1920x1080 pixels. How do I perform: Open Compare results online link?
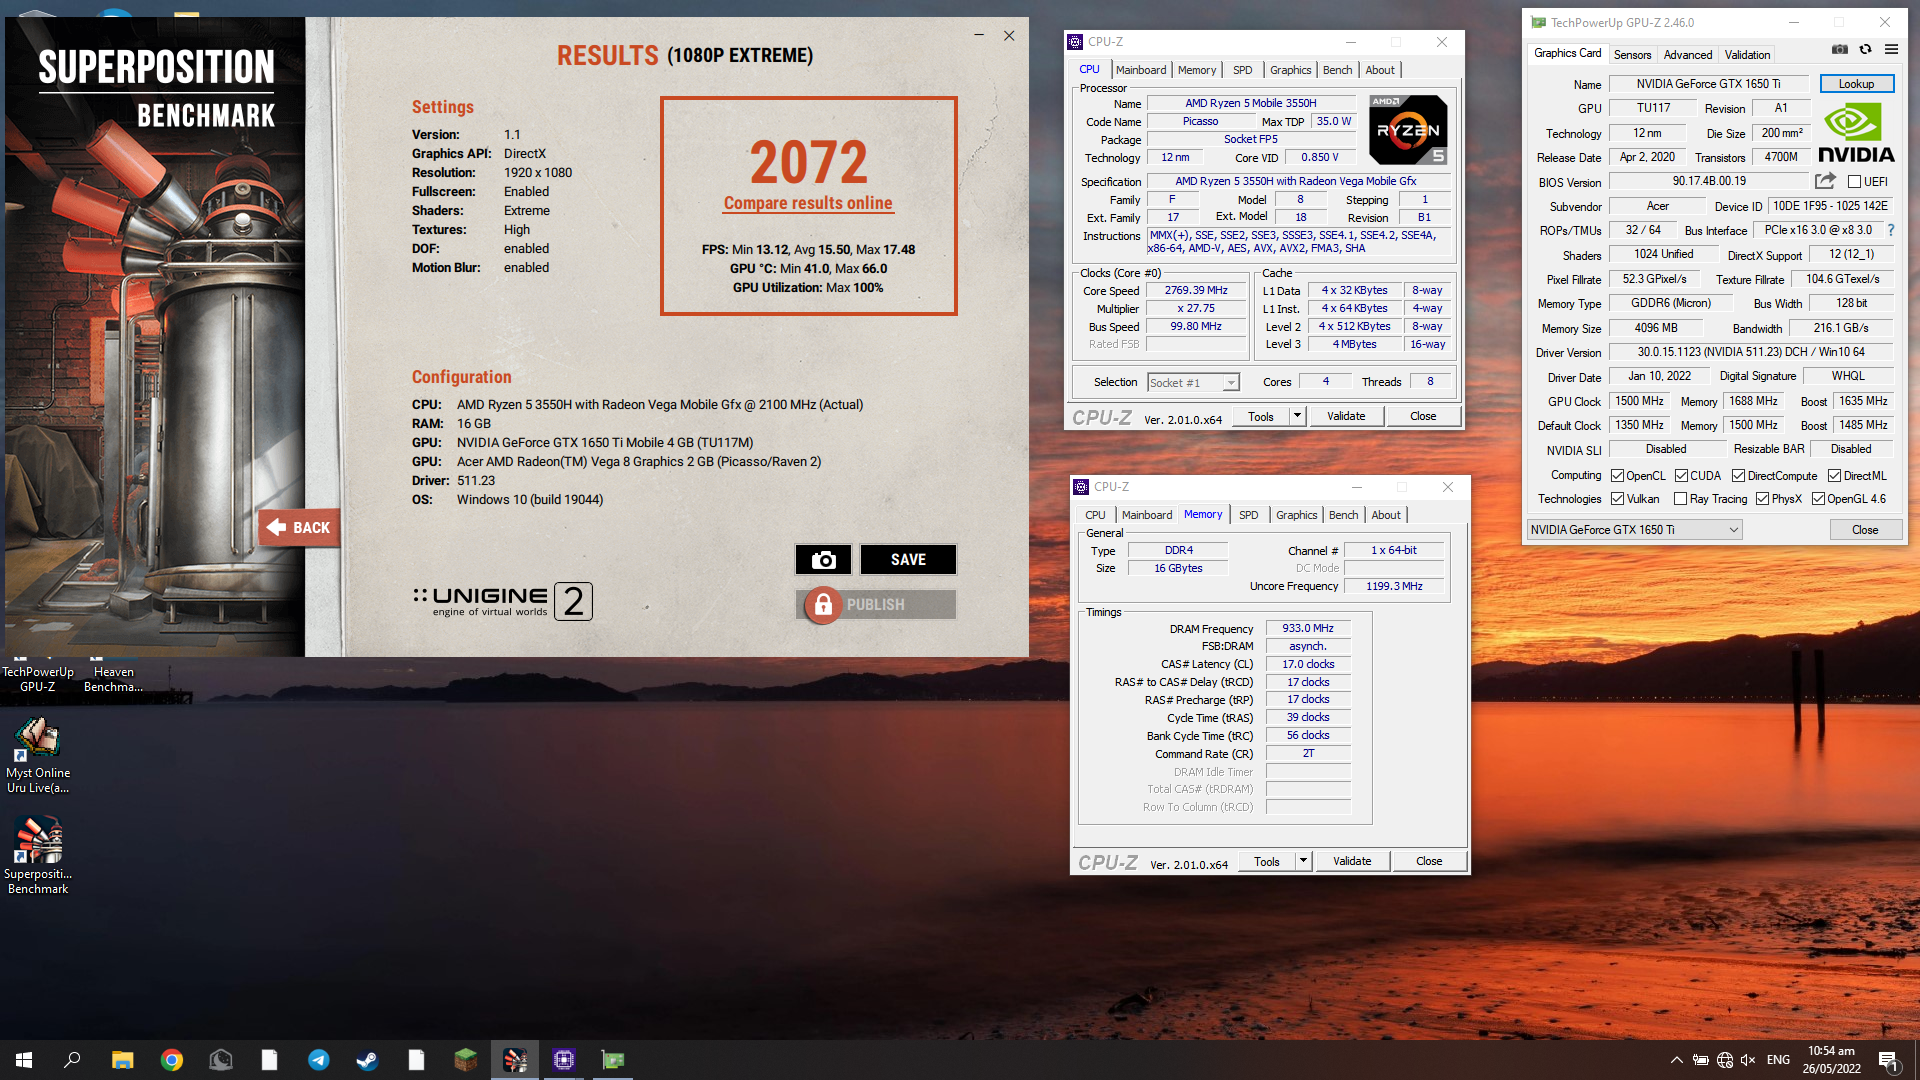[808, 203]
